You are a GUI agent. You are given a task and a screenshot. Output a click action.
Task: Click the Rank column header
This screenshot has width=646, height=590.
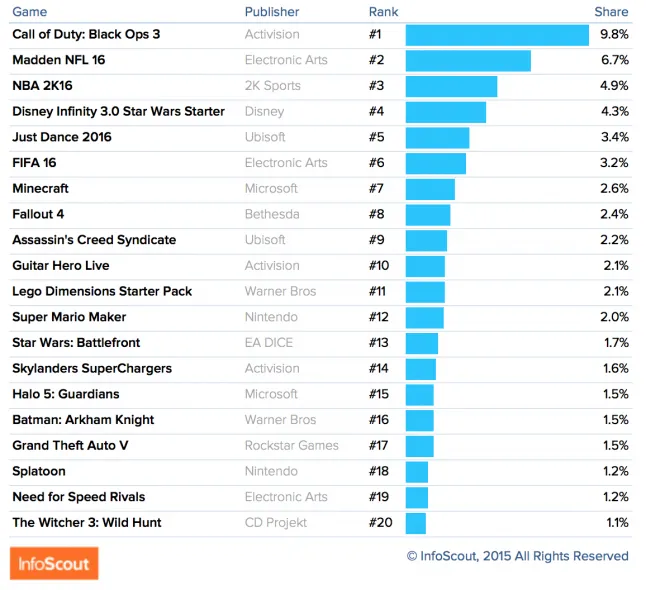click(x=384, y=12)
